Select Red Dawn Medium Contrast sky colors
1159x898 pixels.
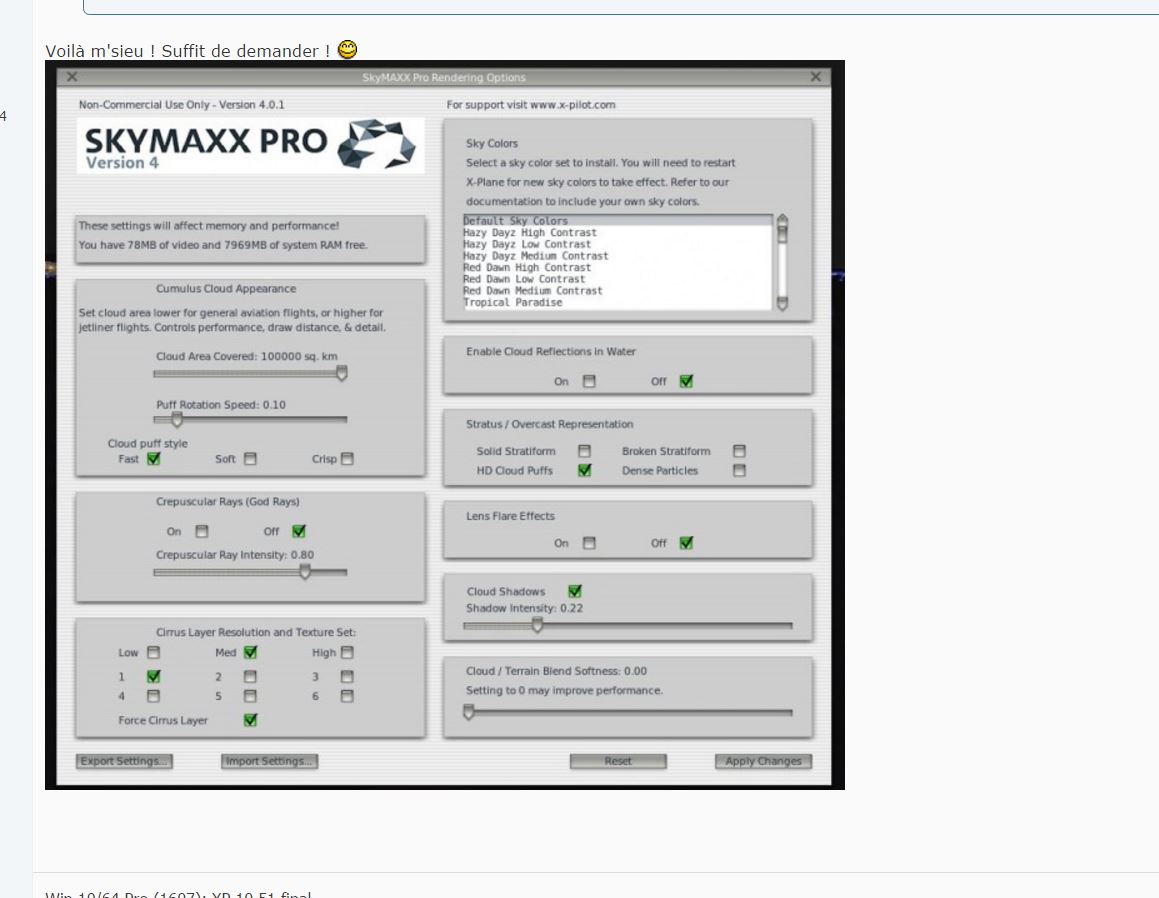tap(617, 291)
